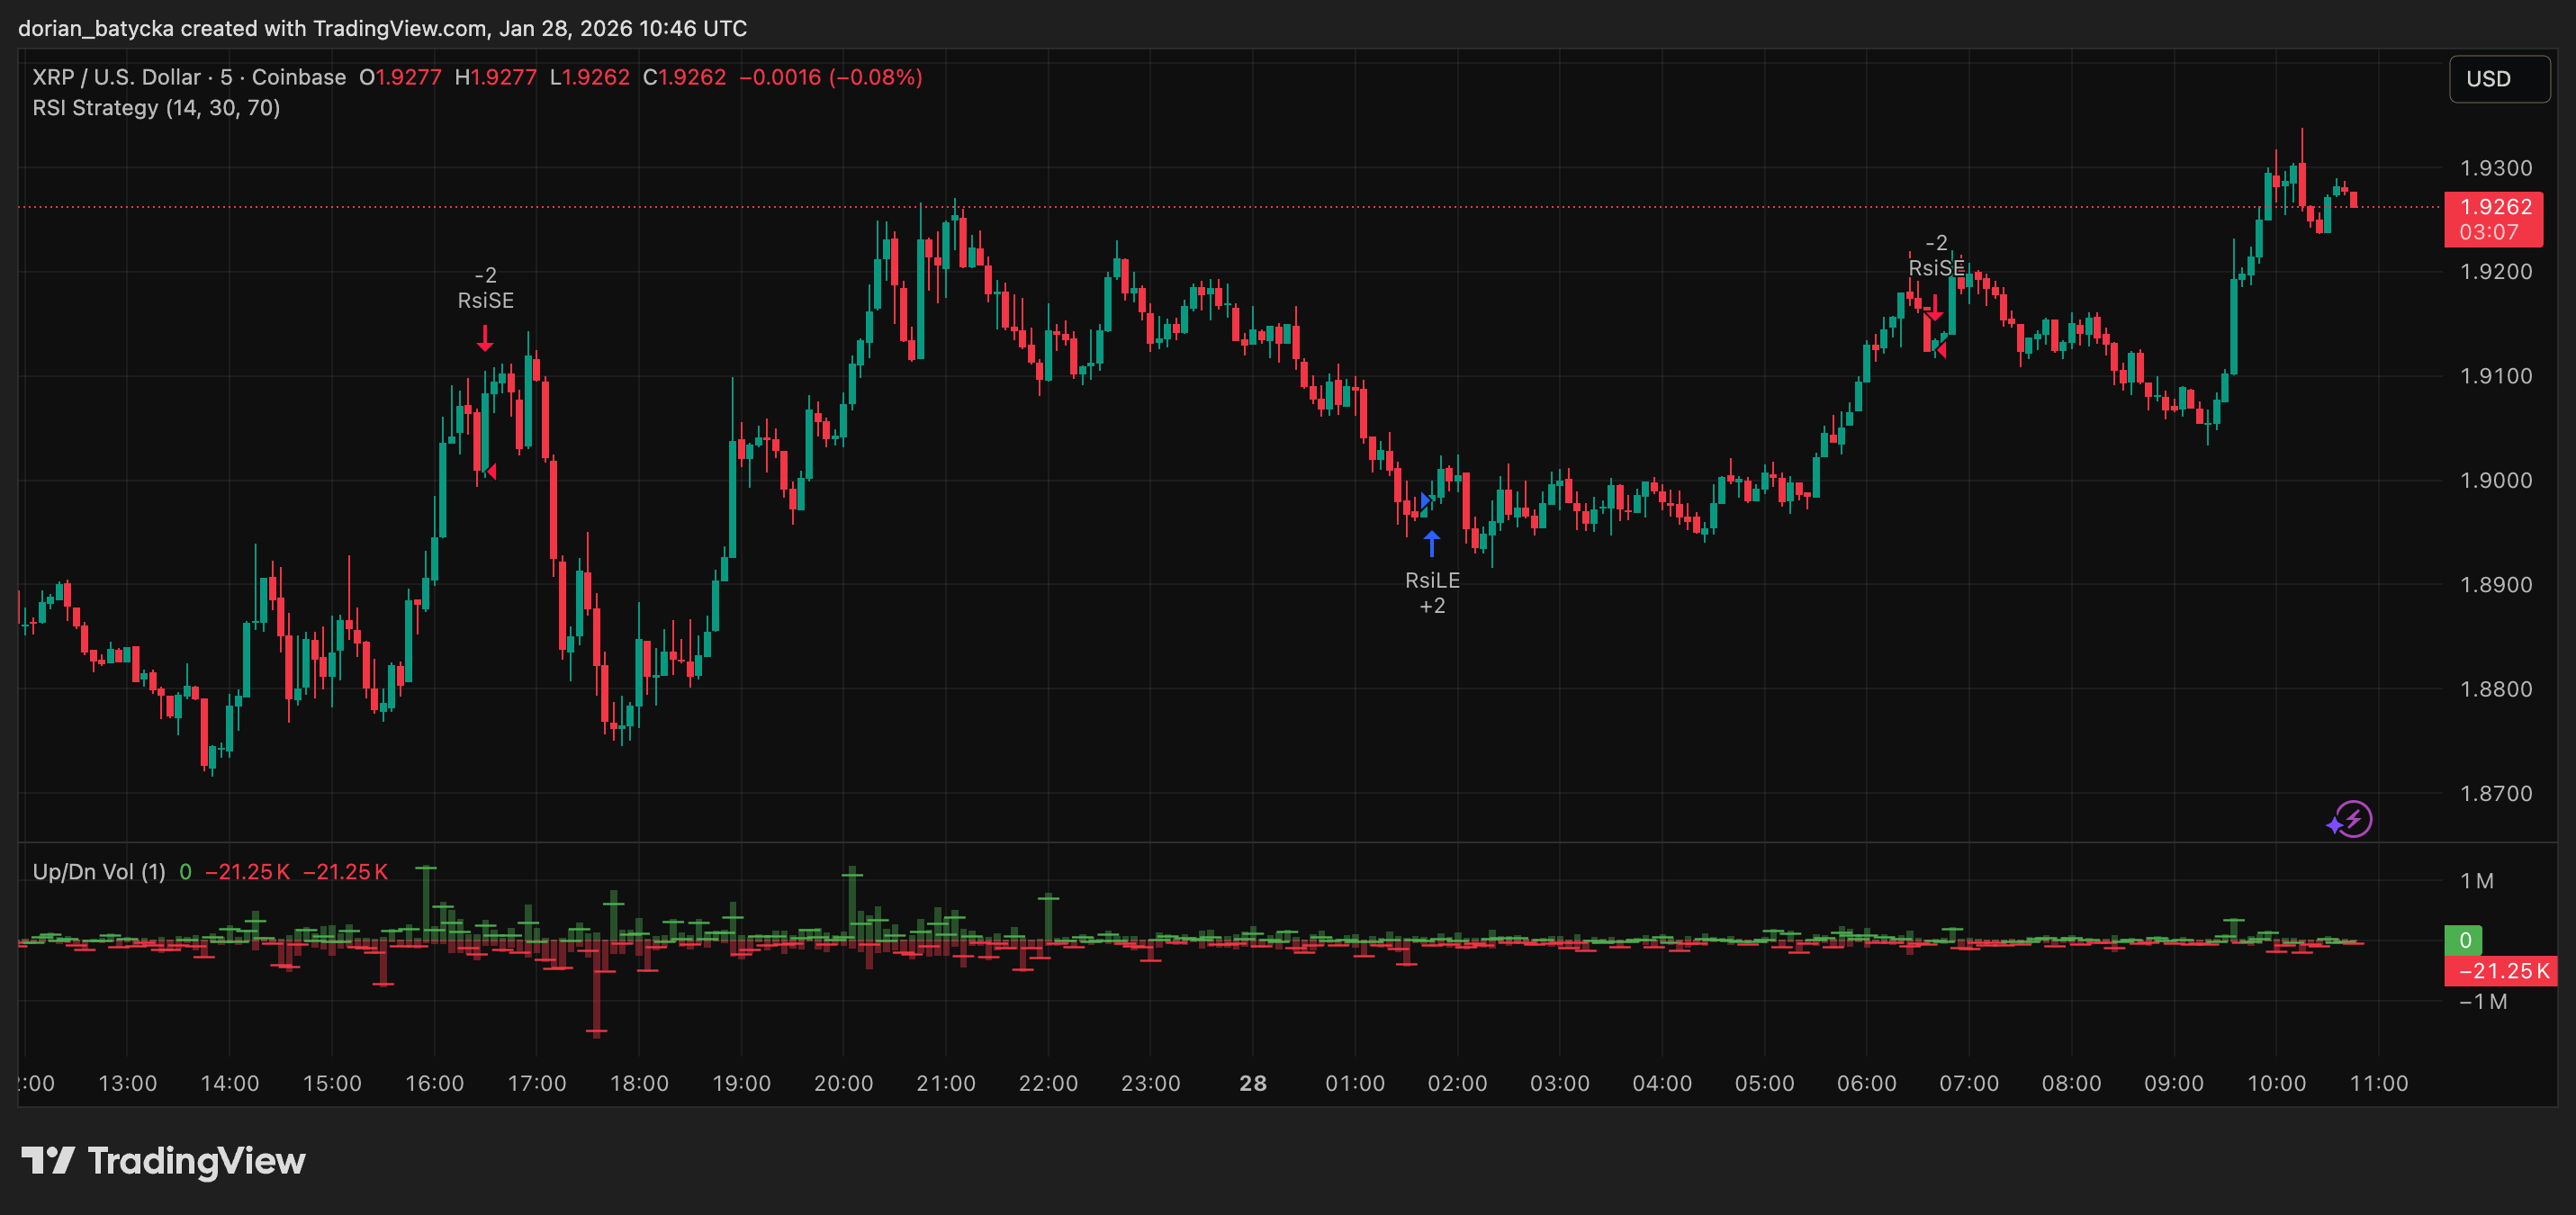This screenshot has width=2576, height=1215.
Task: Click the blue RsiLE up arrow
Action: (1432, 544)
